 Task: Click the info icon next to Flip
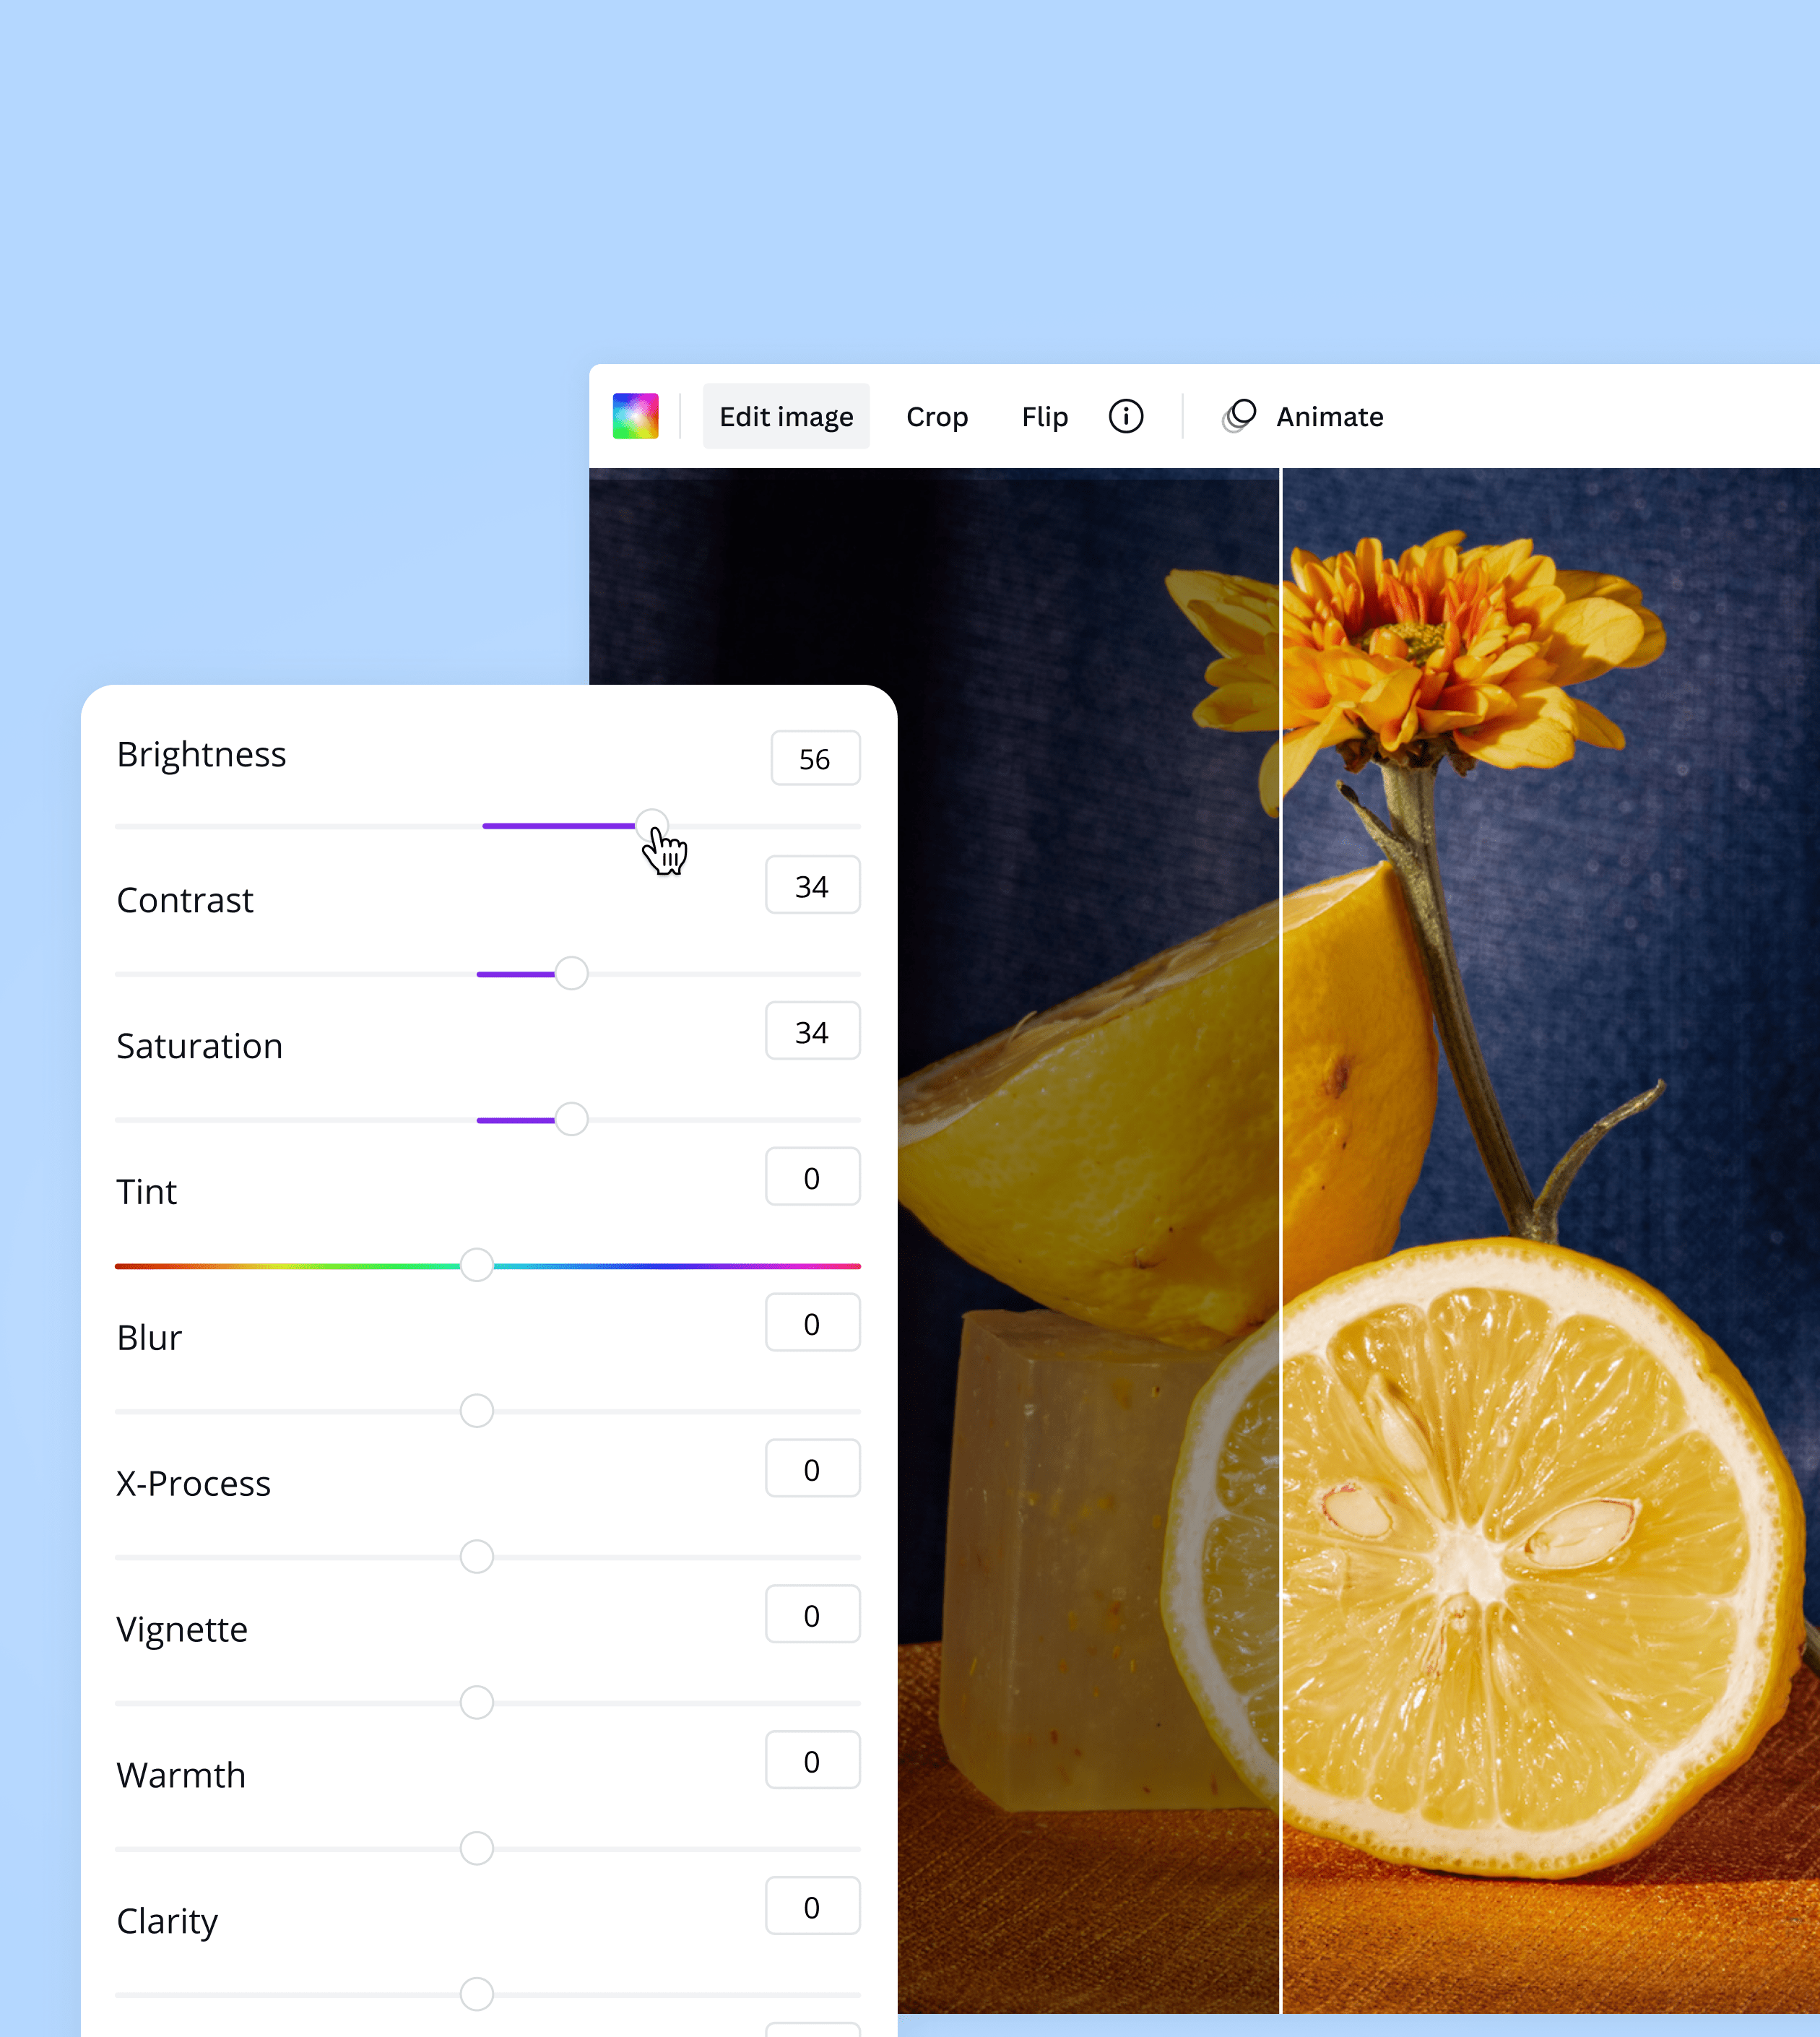coord(1125,417)
